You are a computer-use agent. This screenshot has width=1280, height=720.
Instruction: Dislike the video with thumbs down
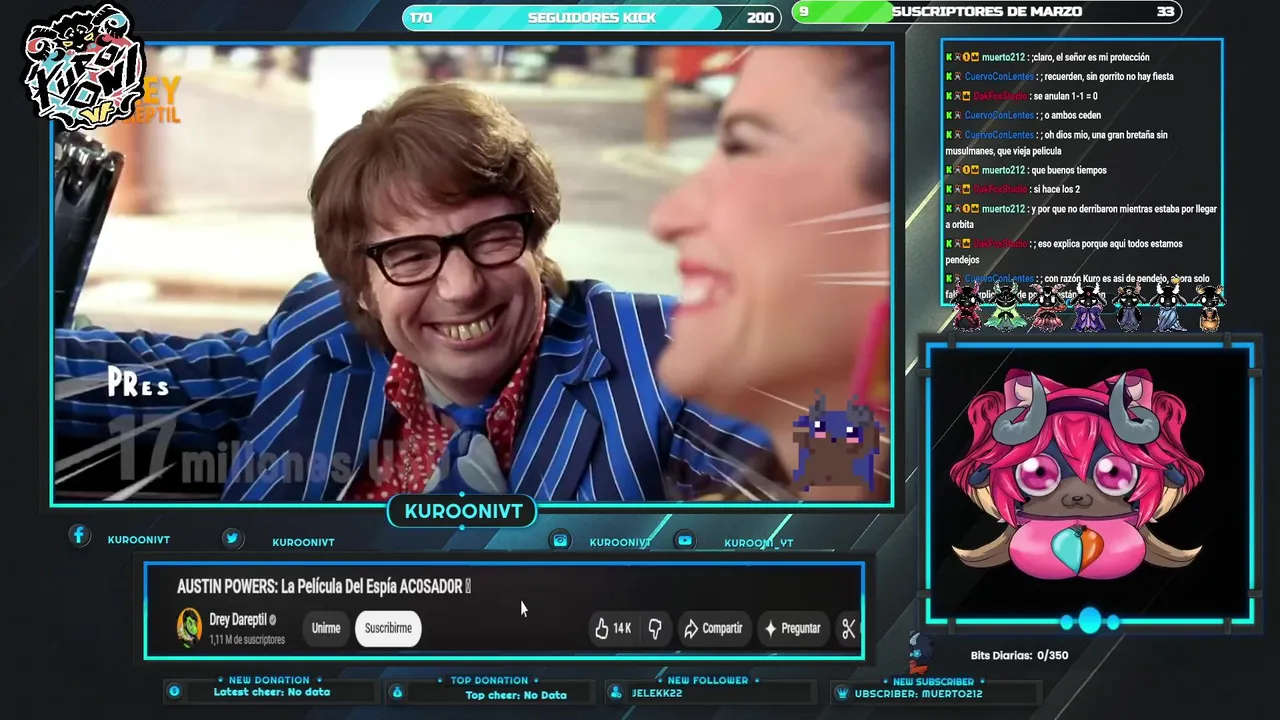(x=655, y=628)
